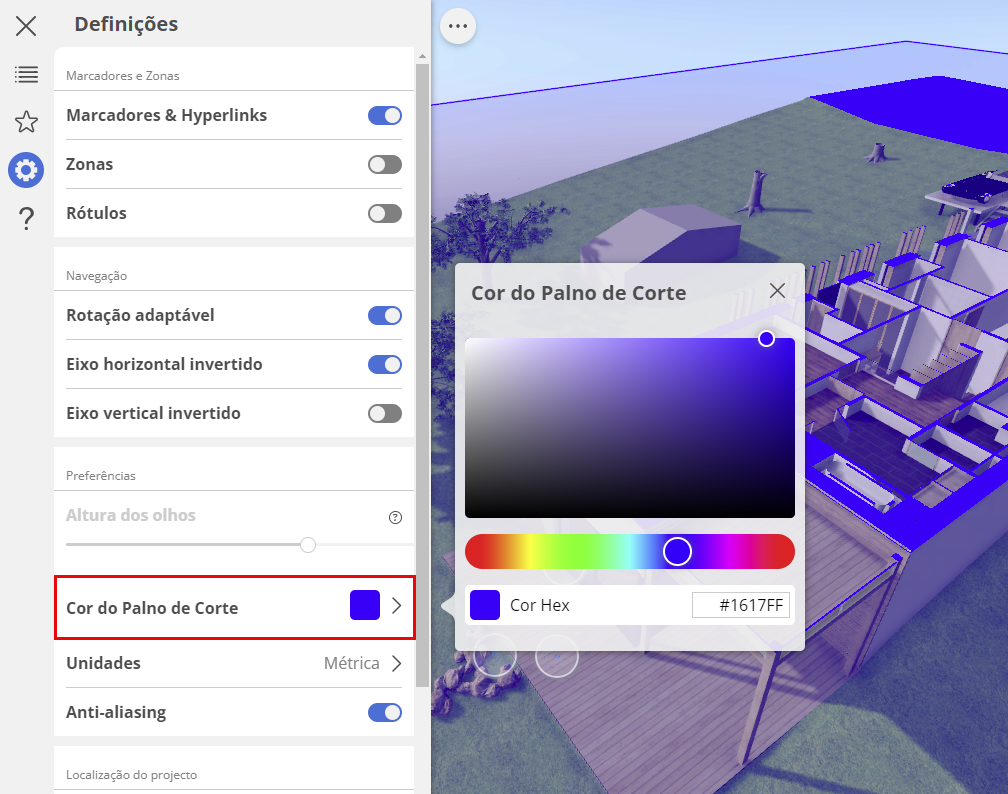Enable Eixo vertical invertido
Viewport: 1008px width, 794px height.
click(x=384, y=413)
